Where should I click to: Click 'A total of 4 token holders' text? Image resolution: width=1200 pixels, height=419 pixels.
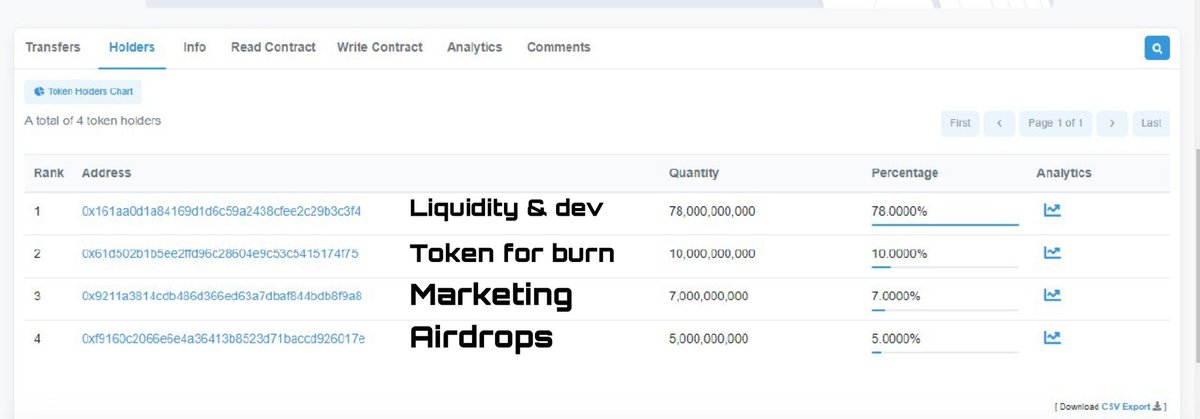[93, 120]
